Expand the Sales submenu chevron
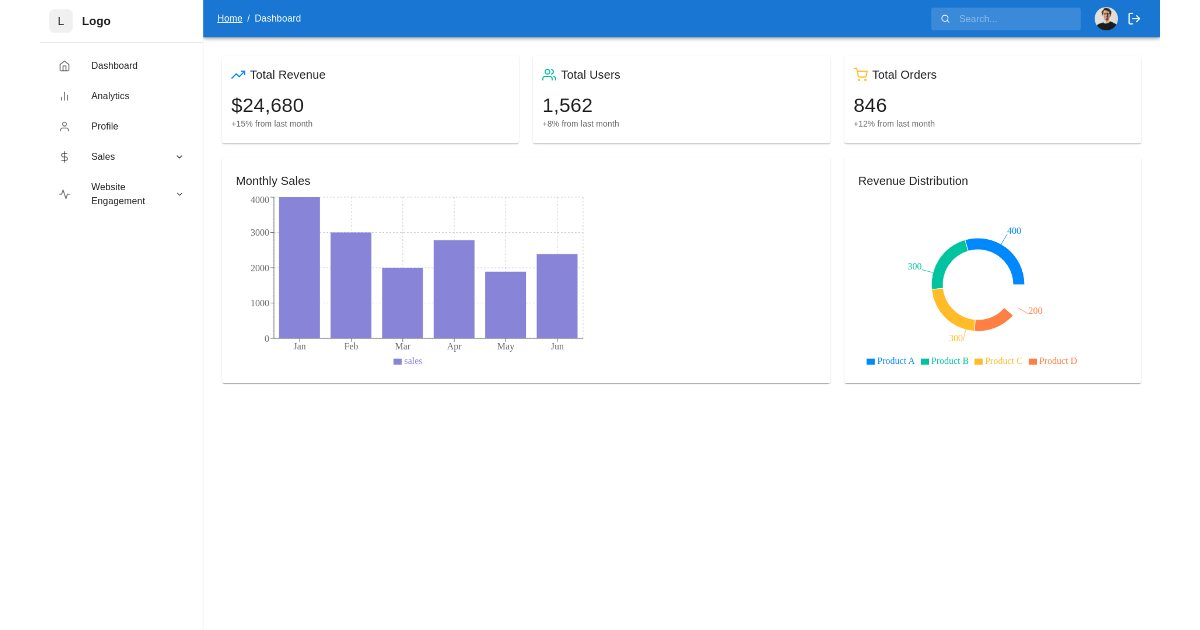This screenshot has width=1200, height=630. [179, 157]
